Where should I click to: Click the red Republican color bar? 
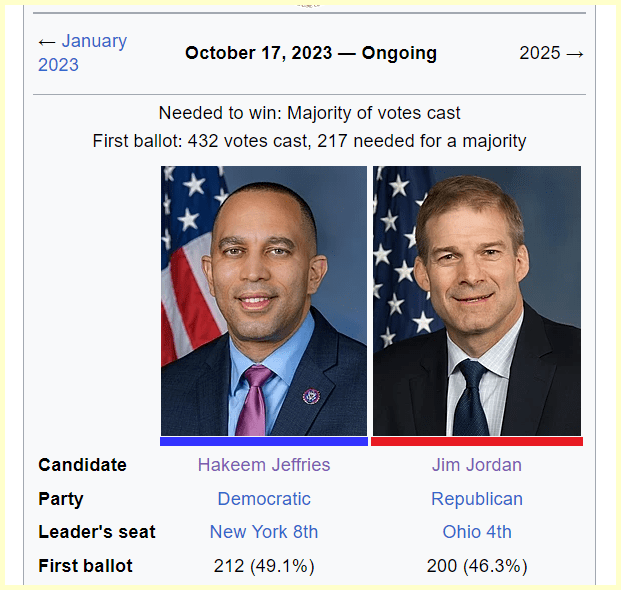pyautogui.click(x=477, y=441)
